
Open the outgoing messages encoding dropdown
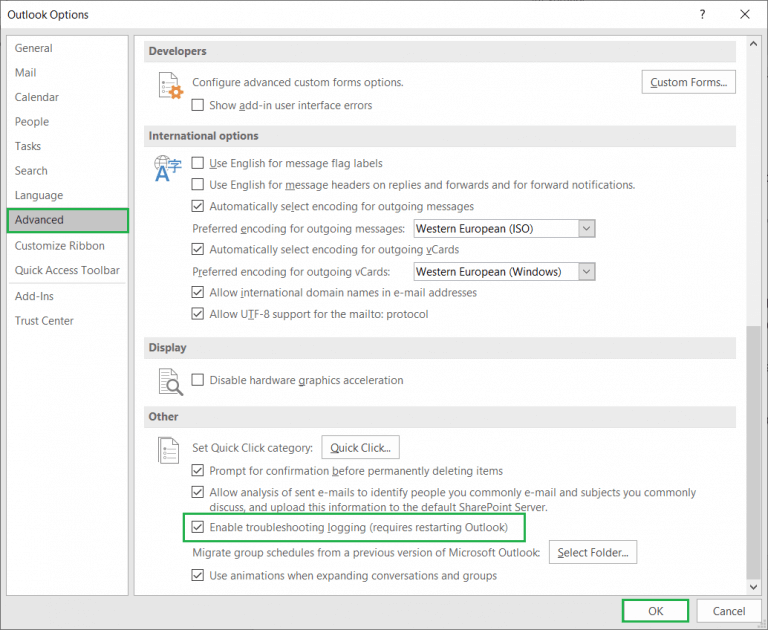[586, 229]
